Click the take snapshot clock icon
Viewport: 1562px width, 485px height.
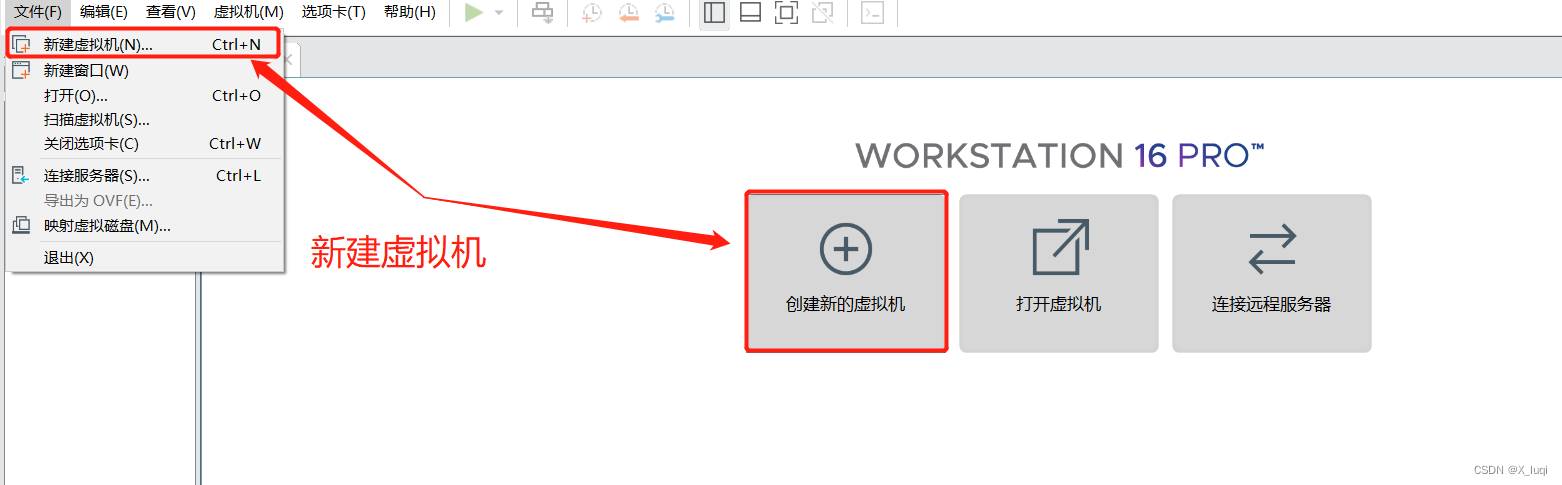(592, 12)
